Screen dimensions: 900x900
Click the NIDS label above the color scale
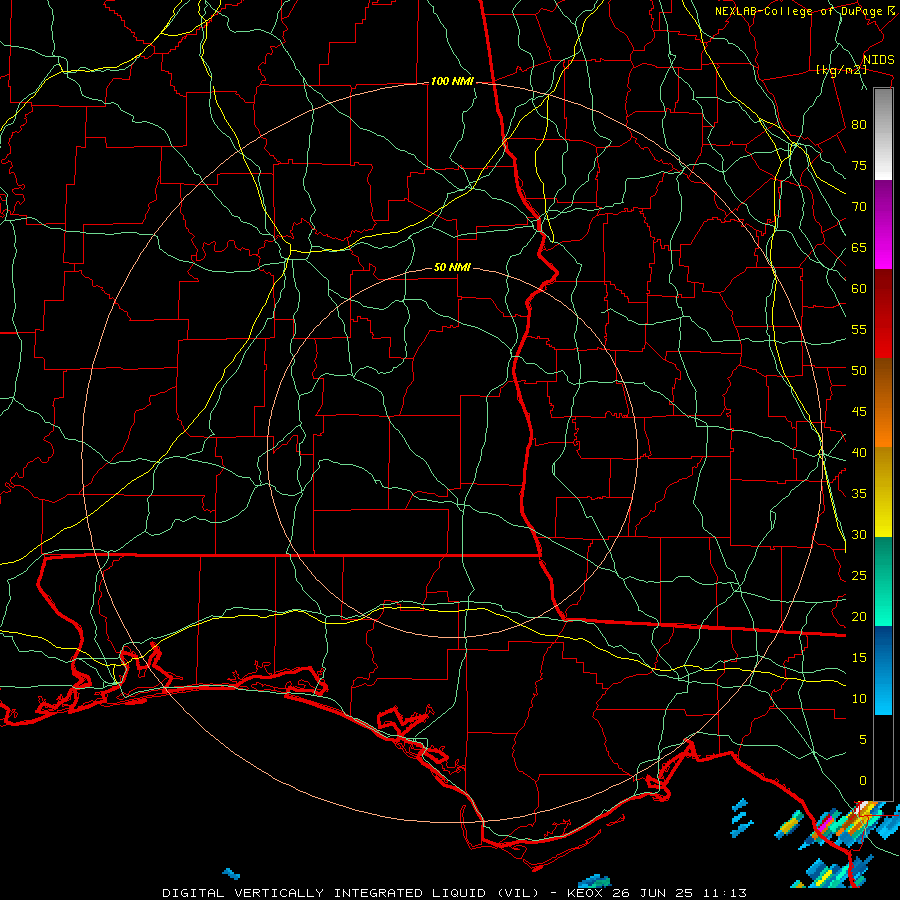click(878, 60)
